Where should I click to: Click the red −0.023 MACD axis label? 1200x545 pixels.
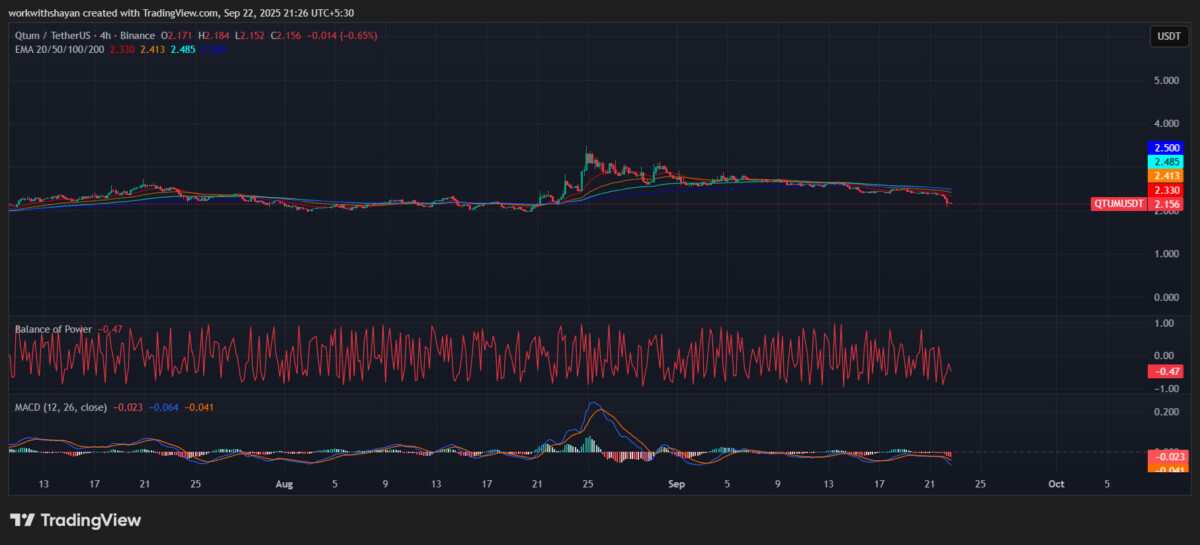click(x=1167, y=457)
